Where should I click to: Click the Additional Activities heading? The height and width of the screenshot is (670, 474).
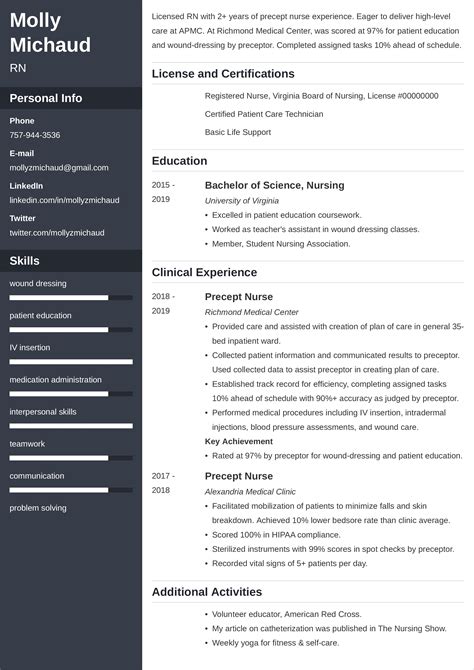click(207, 592)
